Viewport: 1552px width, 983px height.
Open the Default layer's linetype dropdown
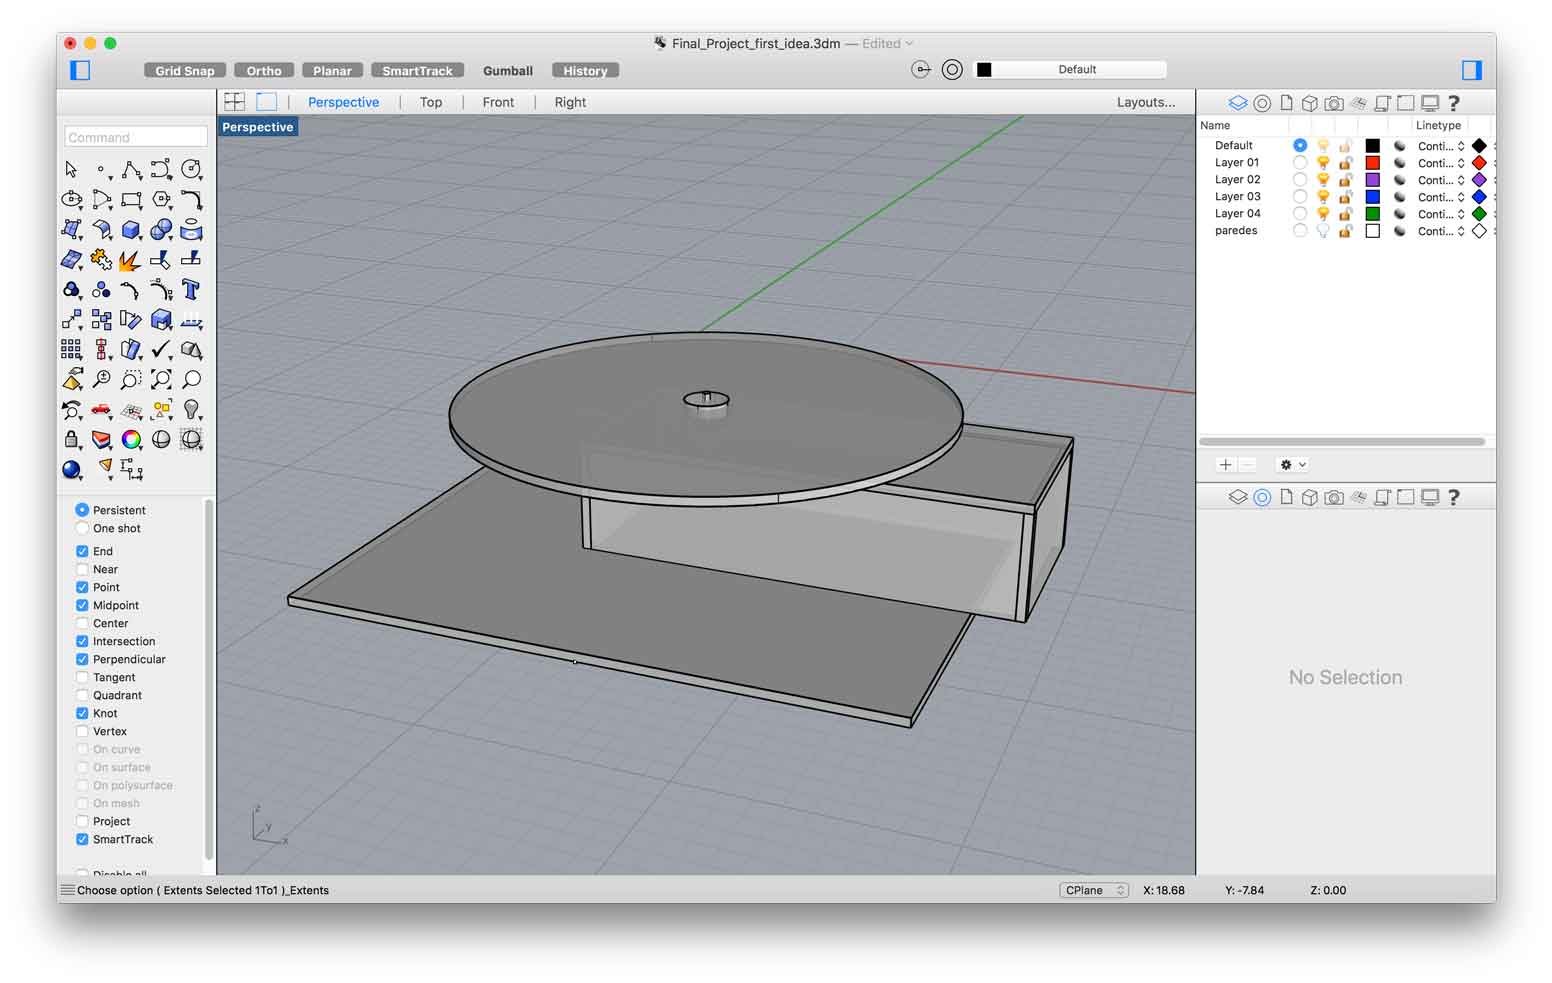1441,146
